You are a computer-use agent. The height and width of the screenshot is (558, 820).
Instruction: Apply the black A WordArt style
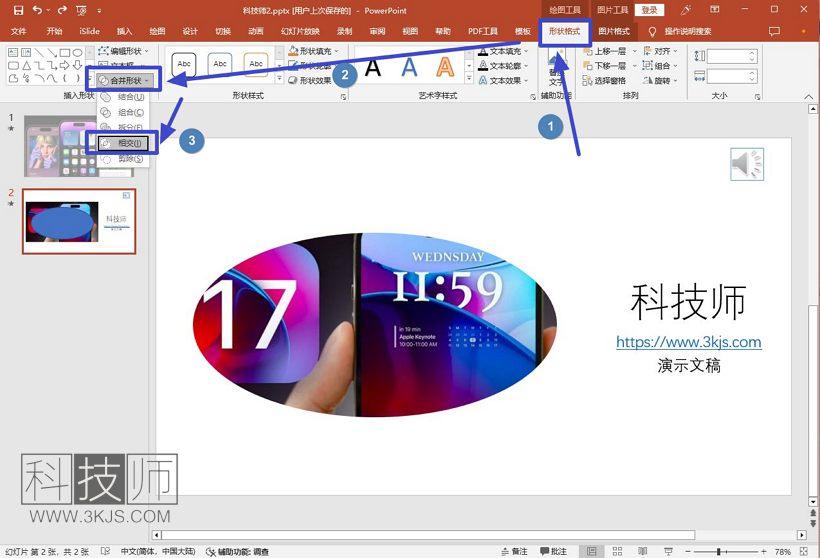(x=373, y=67)
